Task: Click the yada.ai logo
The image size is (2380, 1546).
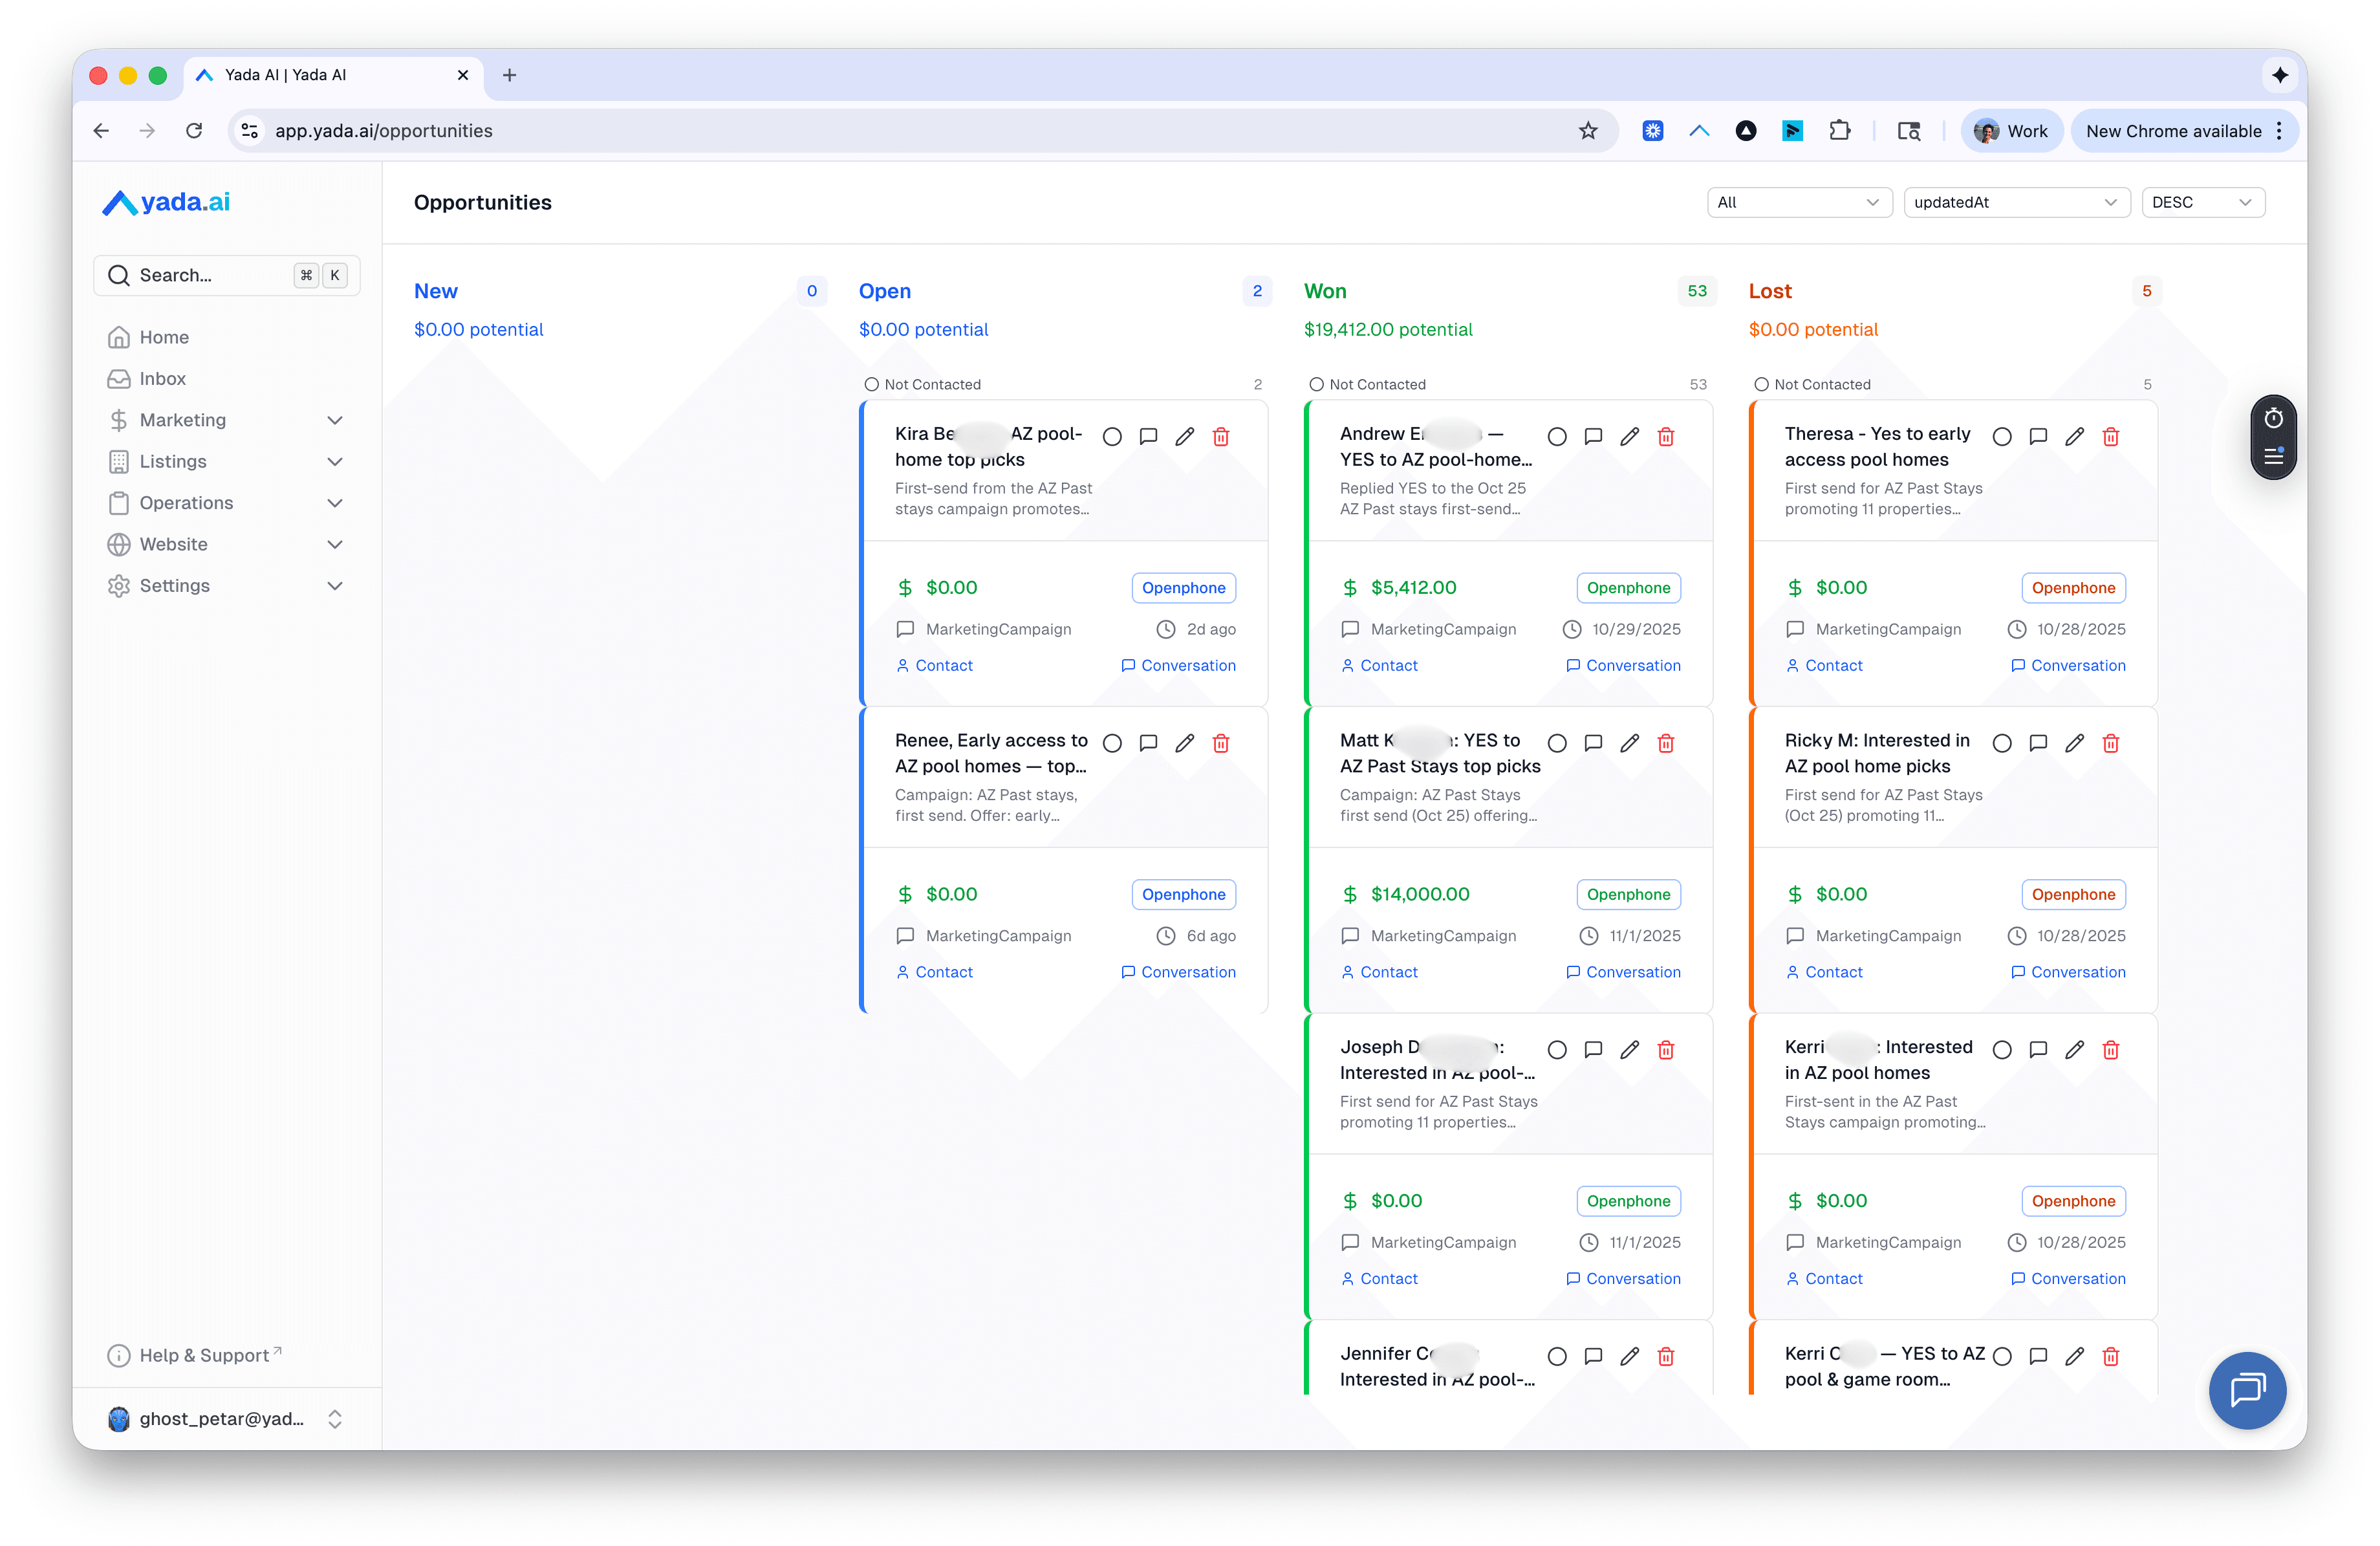Action: pos(166,202)
